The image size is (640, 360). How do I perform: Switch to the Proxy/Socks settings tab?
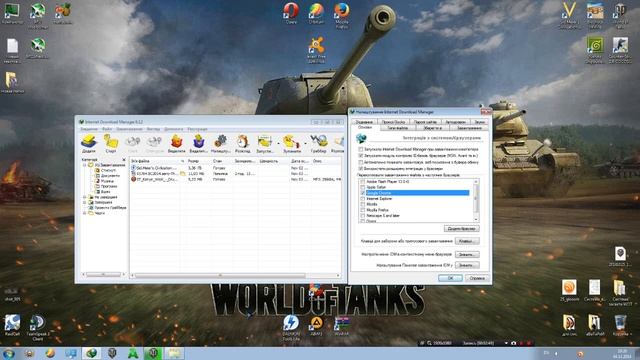coord(393,122)
